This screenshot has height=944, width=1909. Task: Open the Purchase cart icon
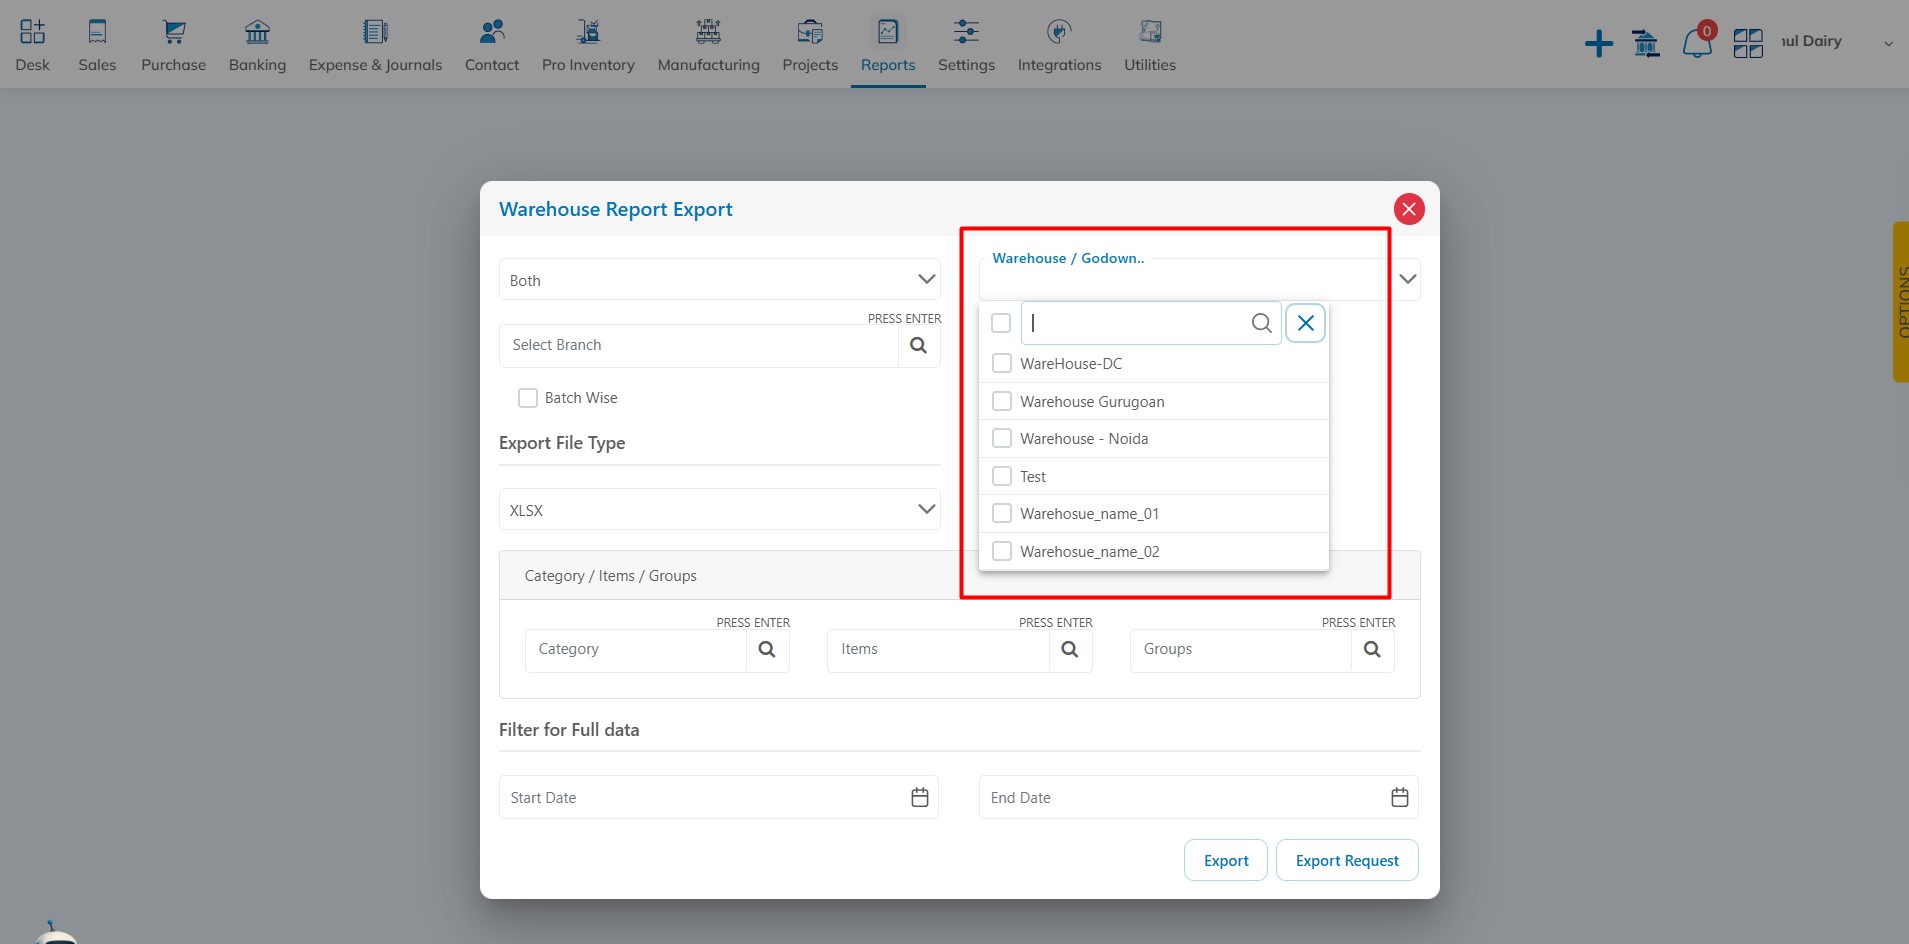click(x=174, y=32)
